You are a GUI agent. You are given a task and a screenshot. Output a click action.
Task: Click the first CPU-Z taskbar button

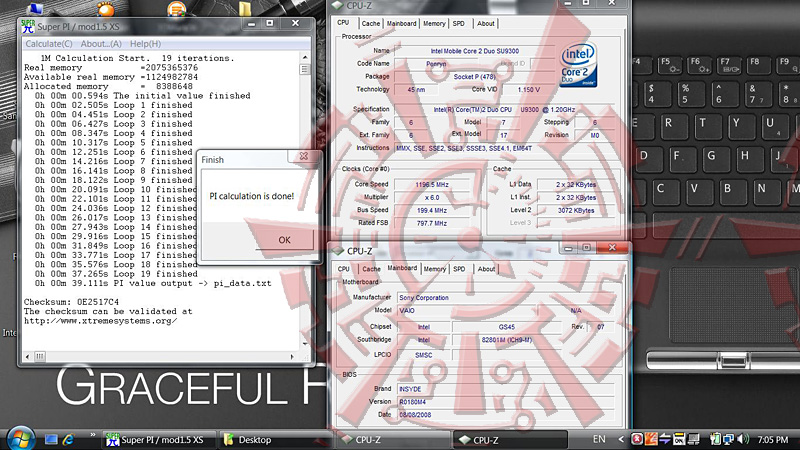coord(393,440)
